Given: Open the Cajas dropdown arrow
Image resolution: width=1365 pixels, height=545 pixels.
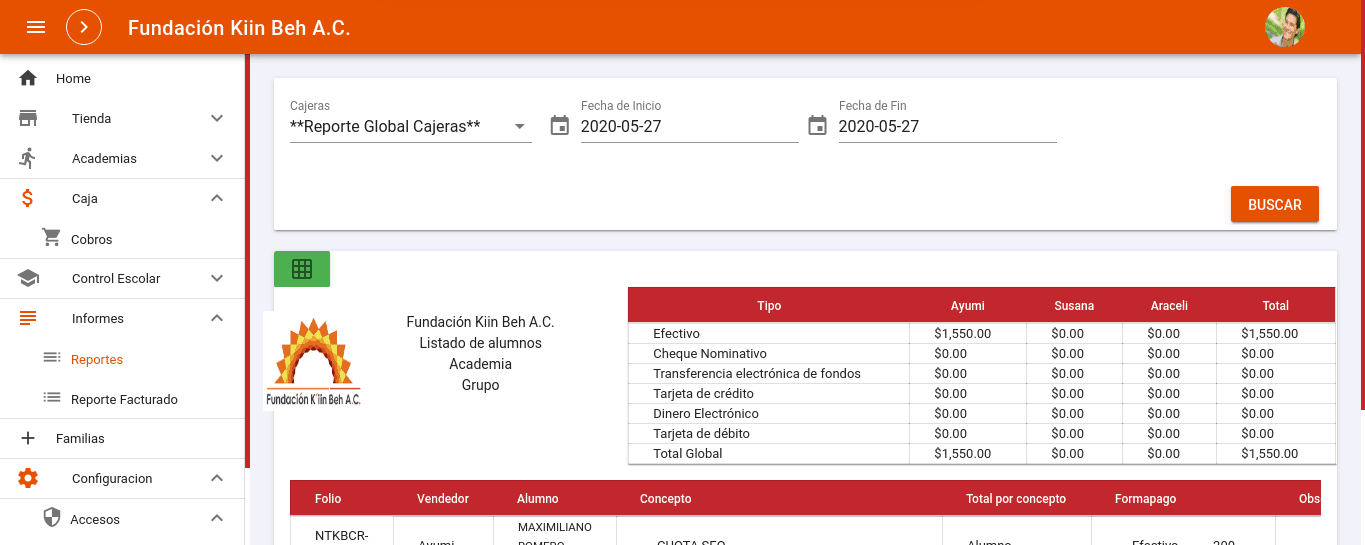Looking at the screenshot, I should [x=520, y=127].
